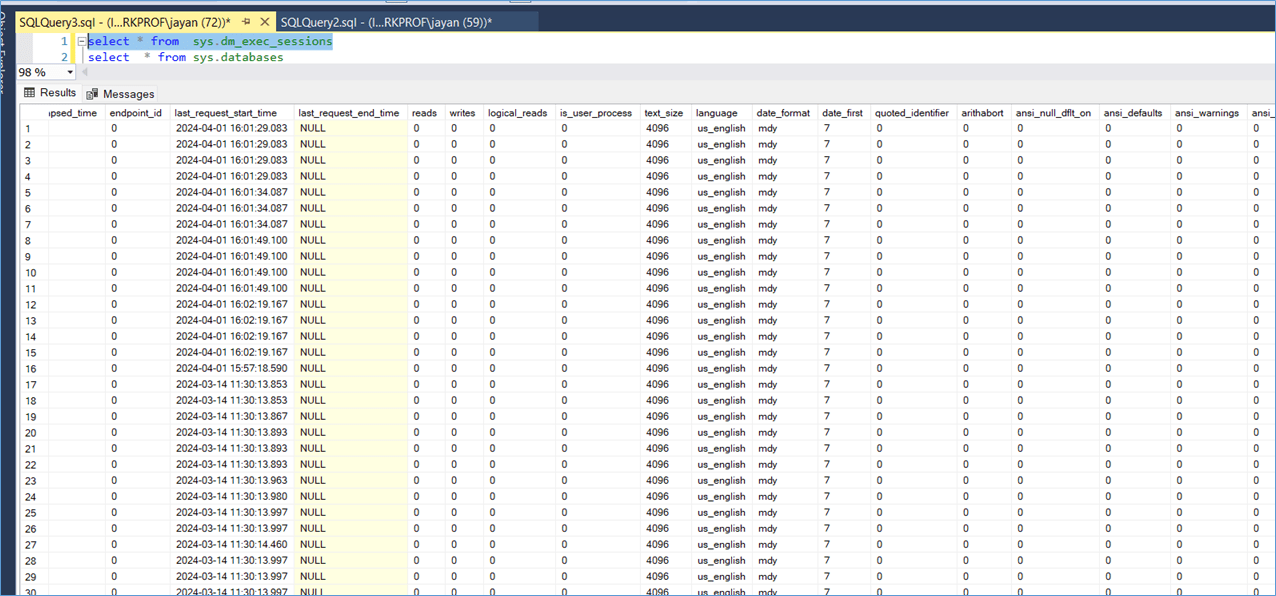Click the 2024-04-01 15:57:18.590 cell
Screen dimensions: 1276x596
(231, 368)
